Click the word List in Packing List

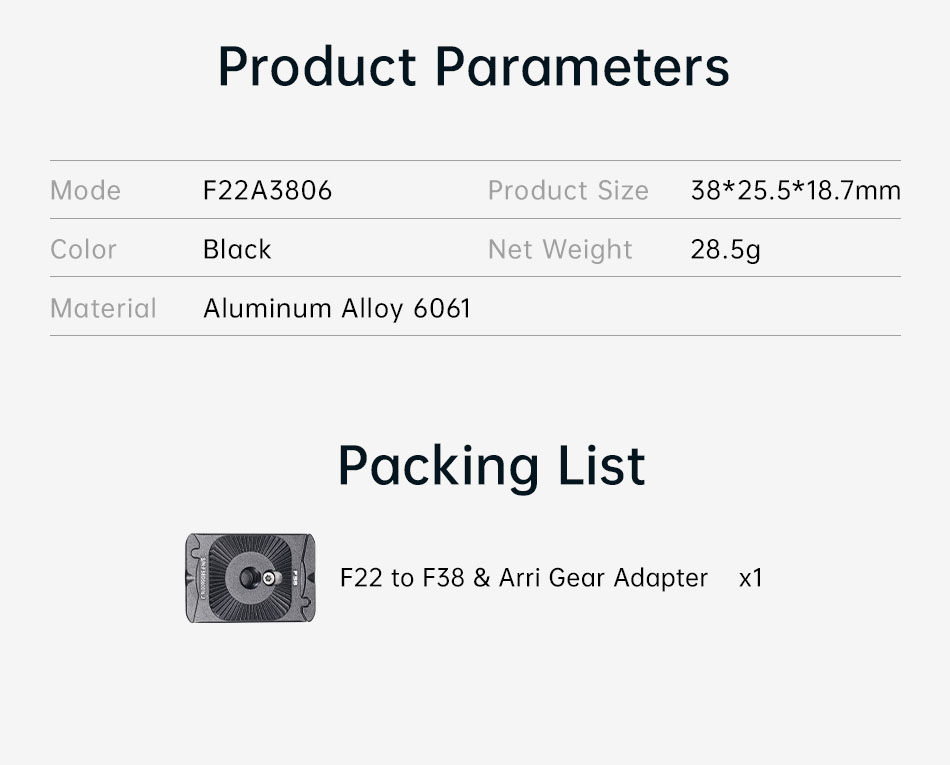tap(602, 466)
